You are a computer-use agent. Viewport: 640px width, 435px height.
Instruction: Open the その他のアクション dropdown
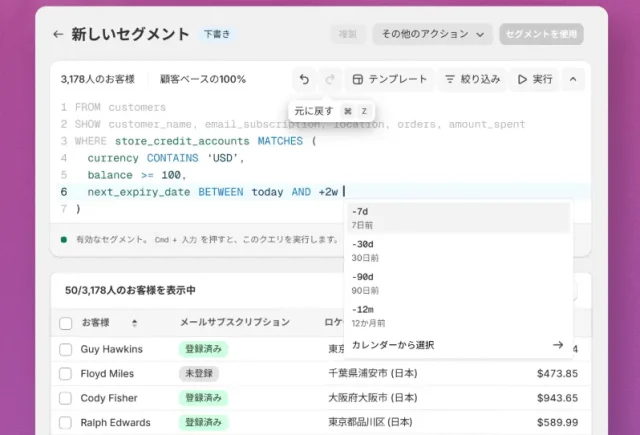[432, 34]
